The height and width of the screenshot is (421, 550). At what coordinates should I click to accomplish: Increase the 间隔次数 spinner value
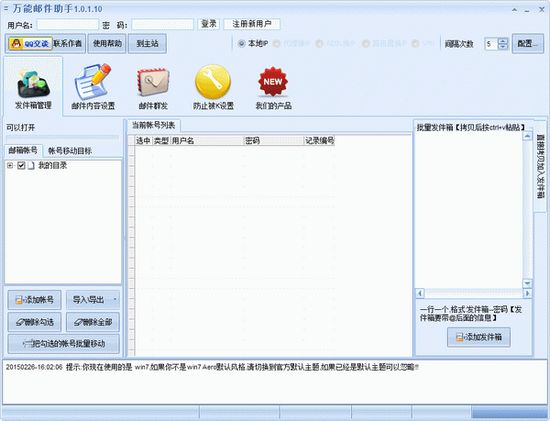(x=503, y=41)
